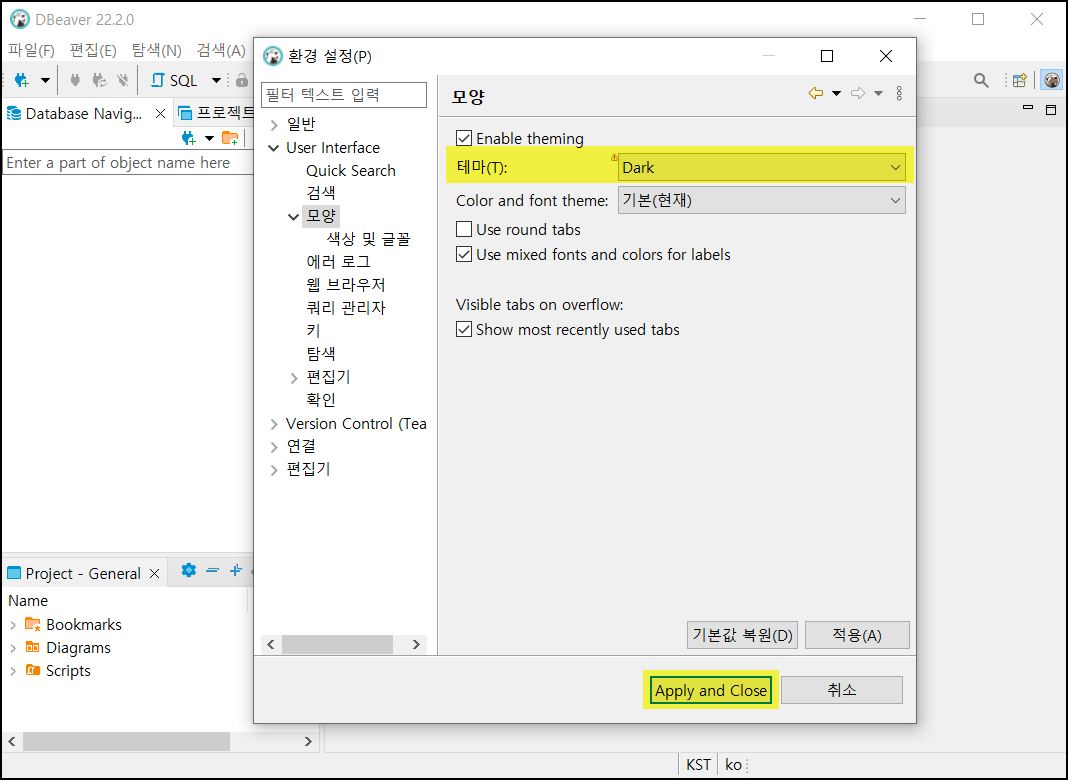This screenshot has height=780, width=1068.
Task: Click the 필터 텍스트 입력 filter field
Action: pos(344,95)
